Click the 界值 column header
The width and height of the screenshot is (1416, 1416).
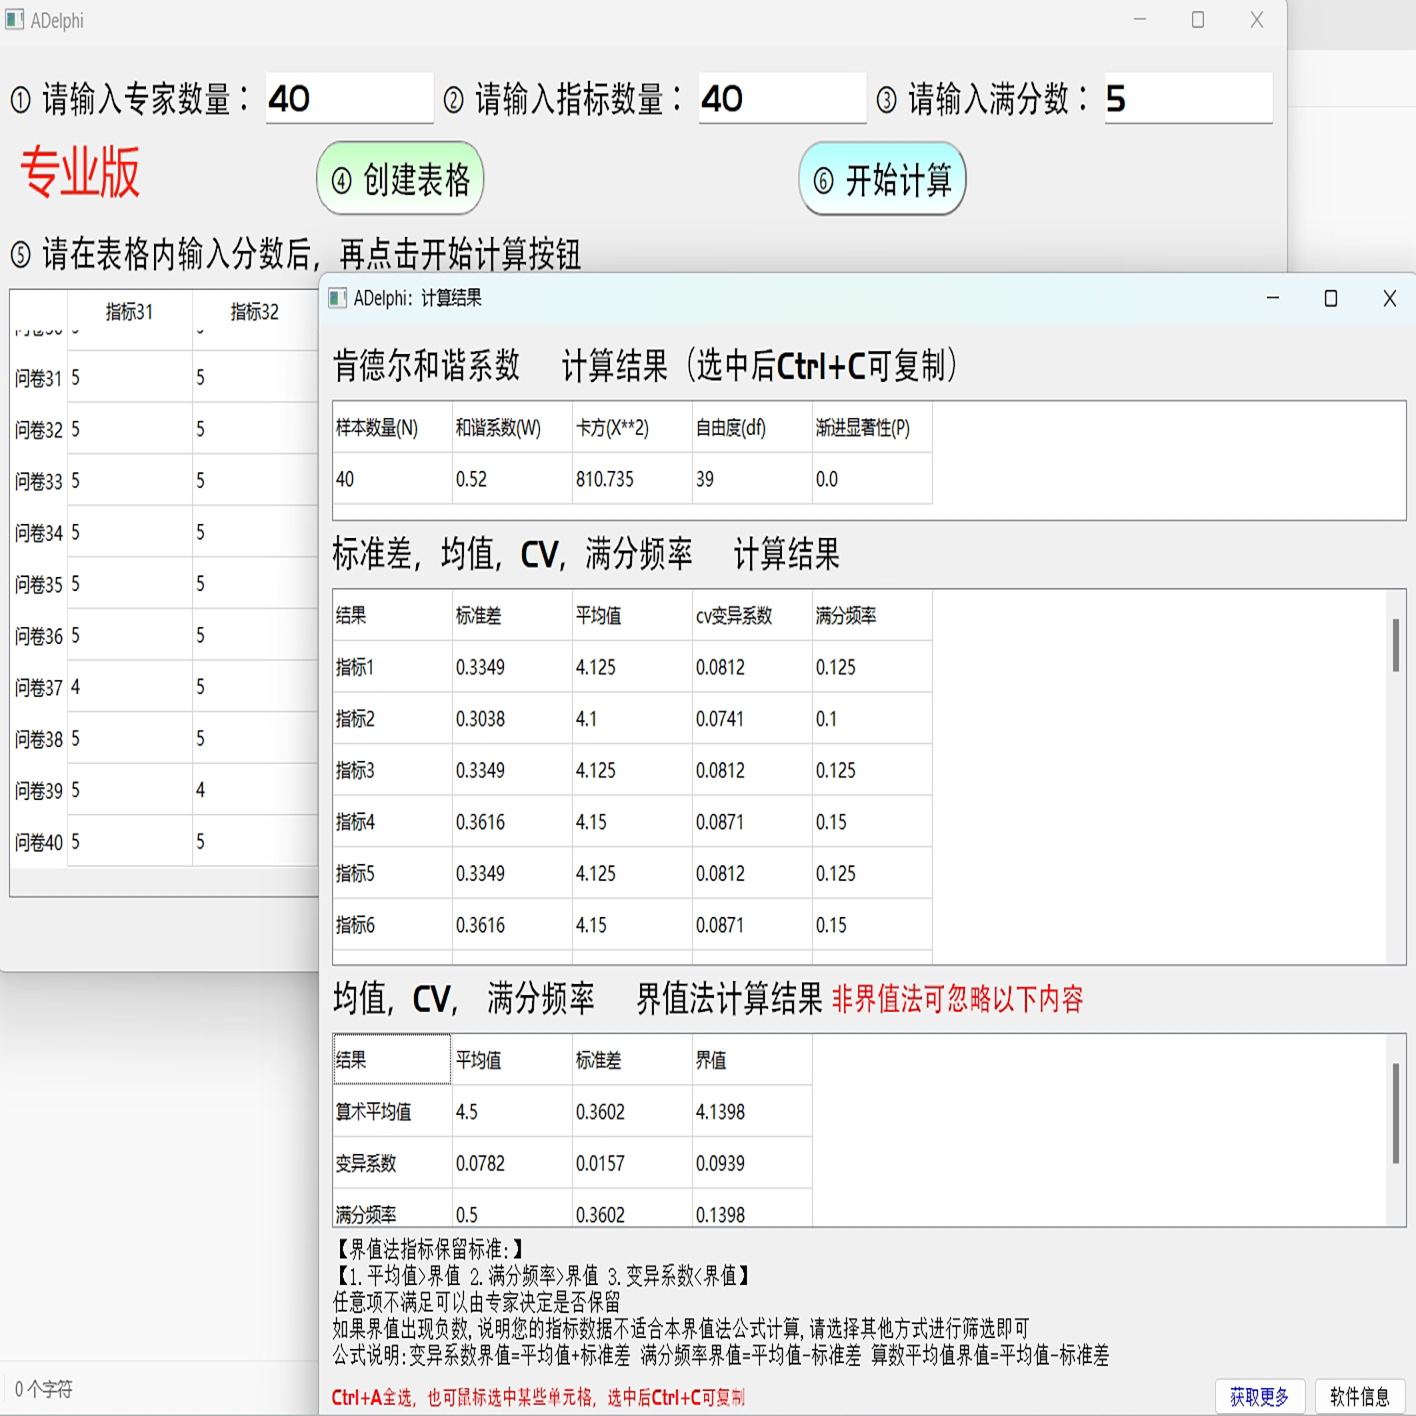752,1060
